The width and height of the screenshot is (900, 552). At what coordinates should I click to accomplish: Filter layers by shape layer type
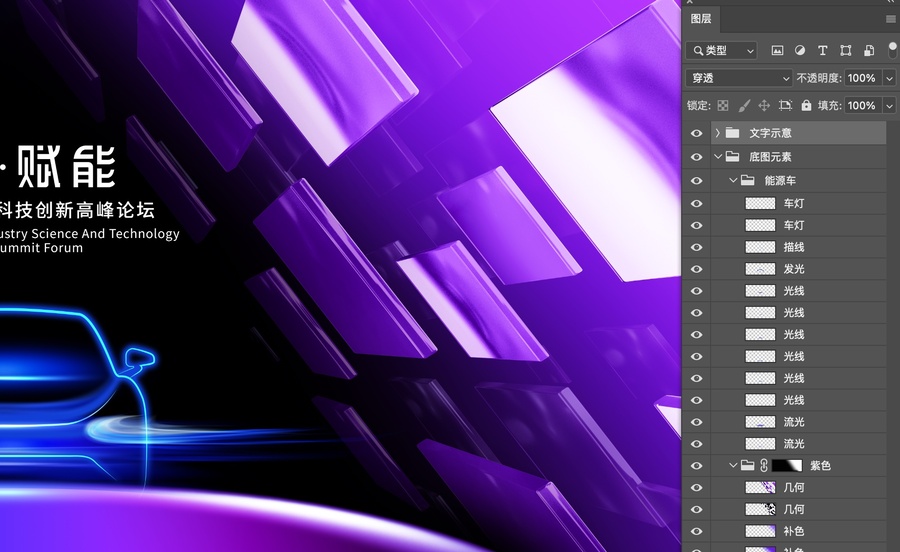(845, 50)
